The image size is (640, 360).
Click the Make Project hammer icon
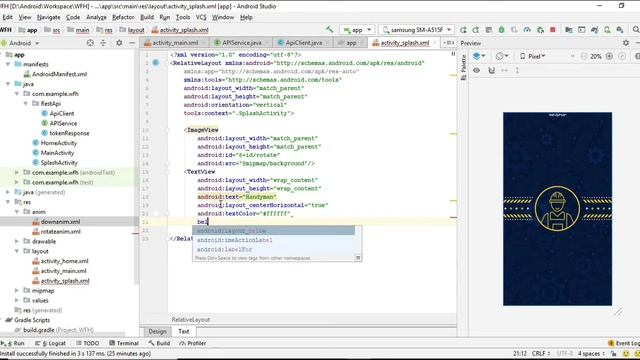329,29
